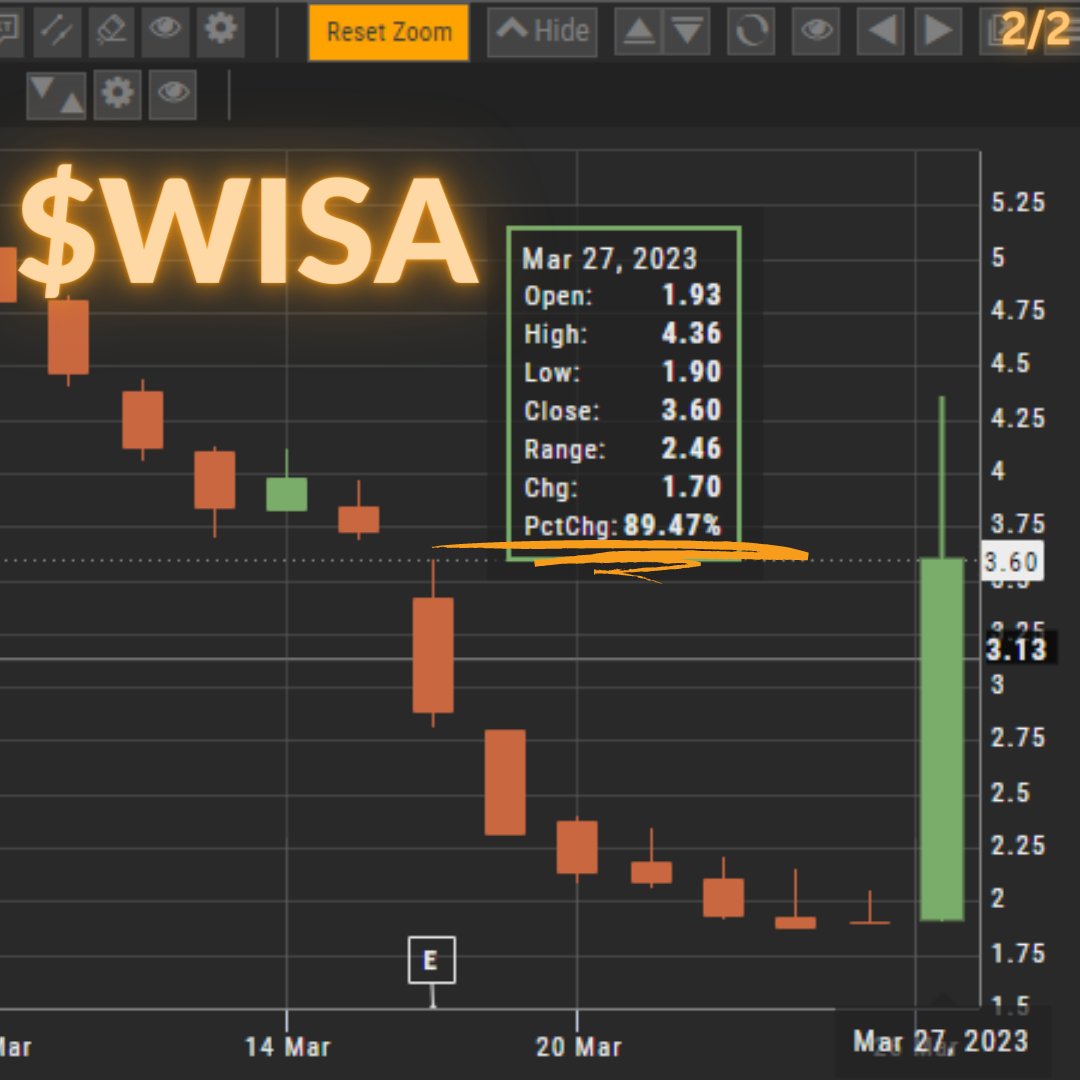Click the High 4.36 value in tooltip
This screenshot has height=1080, width=1080.
point(692,333)
